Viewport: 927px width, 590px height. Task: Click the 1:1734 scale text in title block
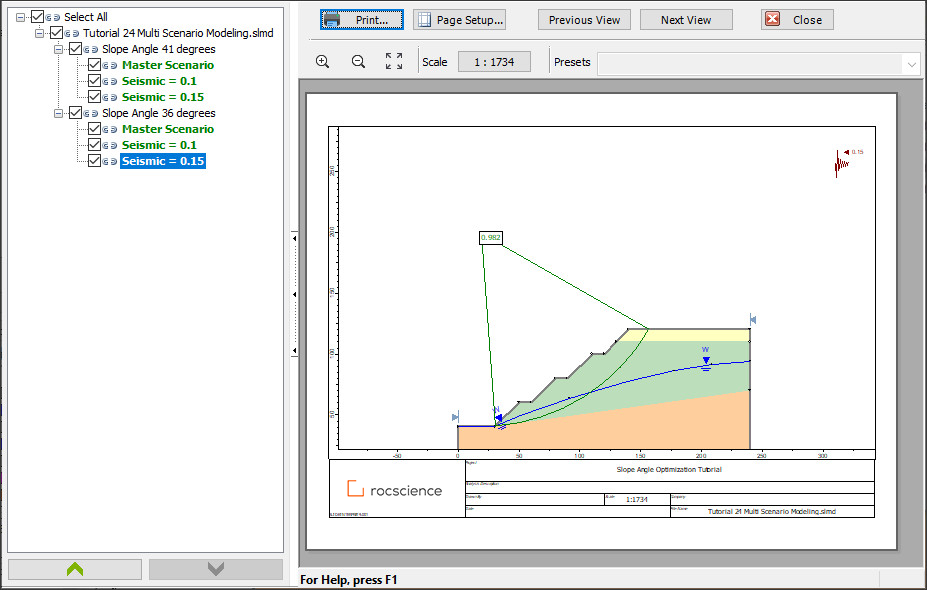tap(637, 500)
